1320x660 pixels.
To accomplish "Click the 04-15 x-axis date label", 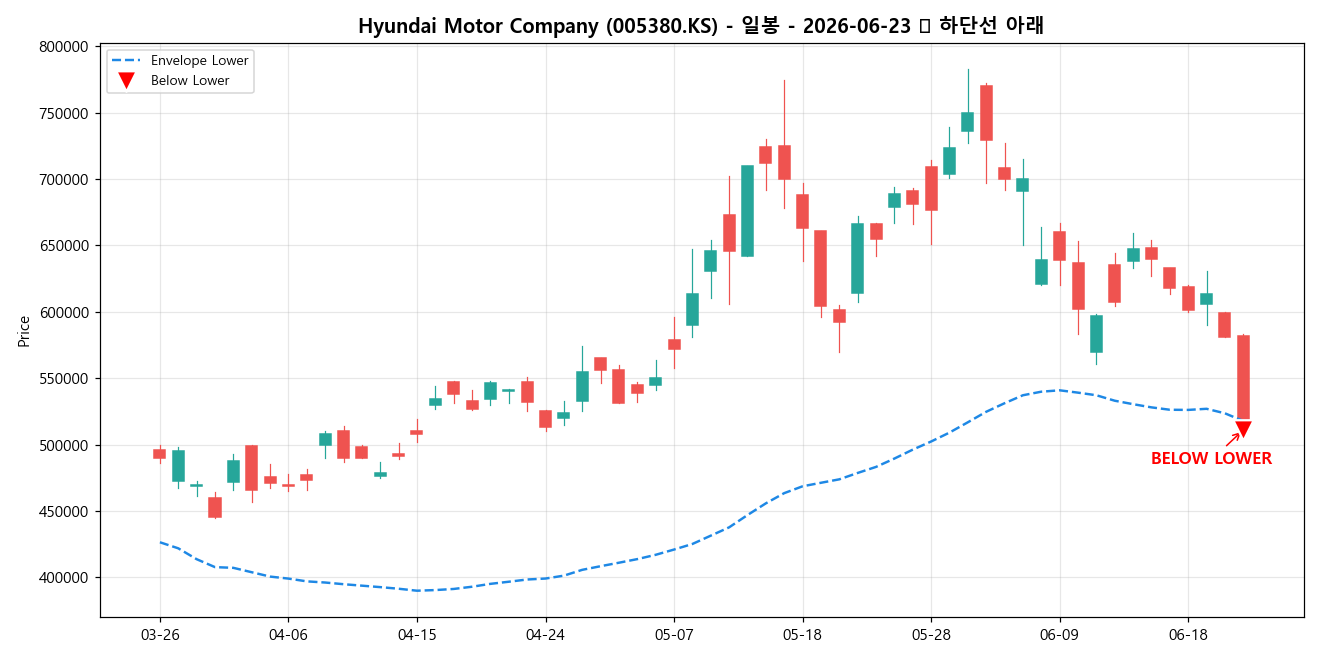I will pos(417,635).
